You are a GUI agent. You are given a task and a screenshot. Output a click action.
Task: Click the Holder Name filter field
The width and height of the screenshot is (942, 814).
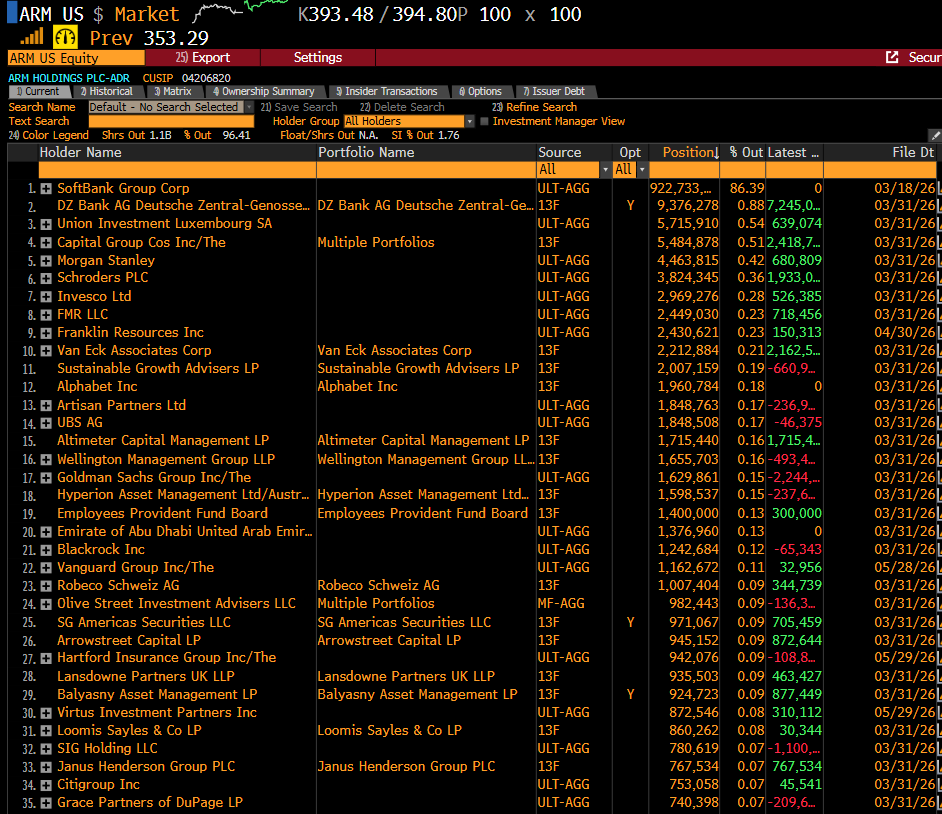click(x=177, y=169)
